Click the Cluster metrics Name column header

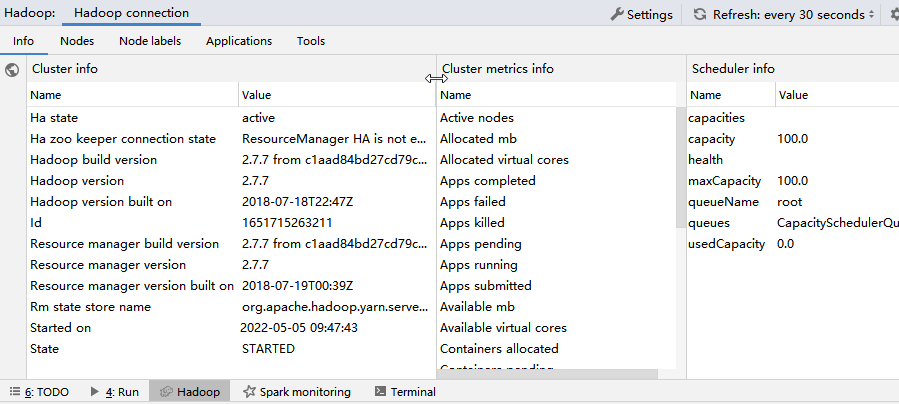tap(557, 95)
